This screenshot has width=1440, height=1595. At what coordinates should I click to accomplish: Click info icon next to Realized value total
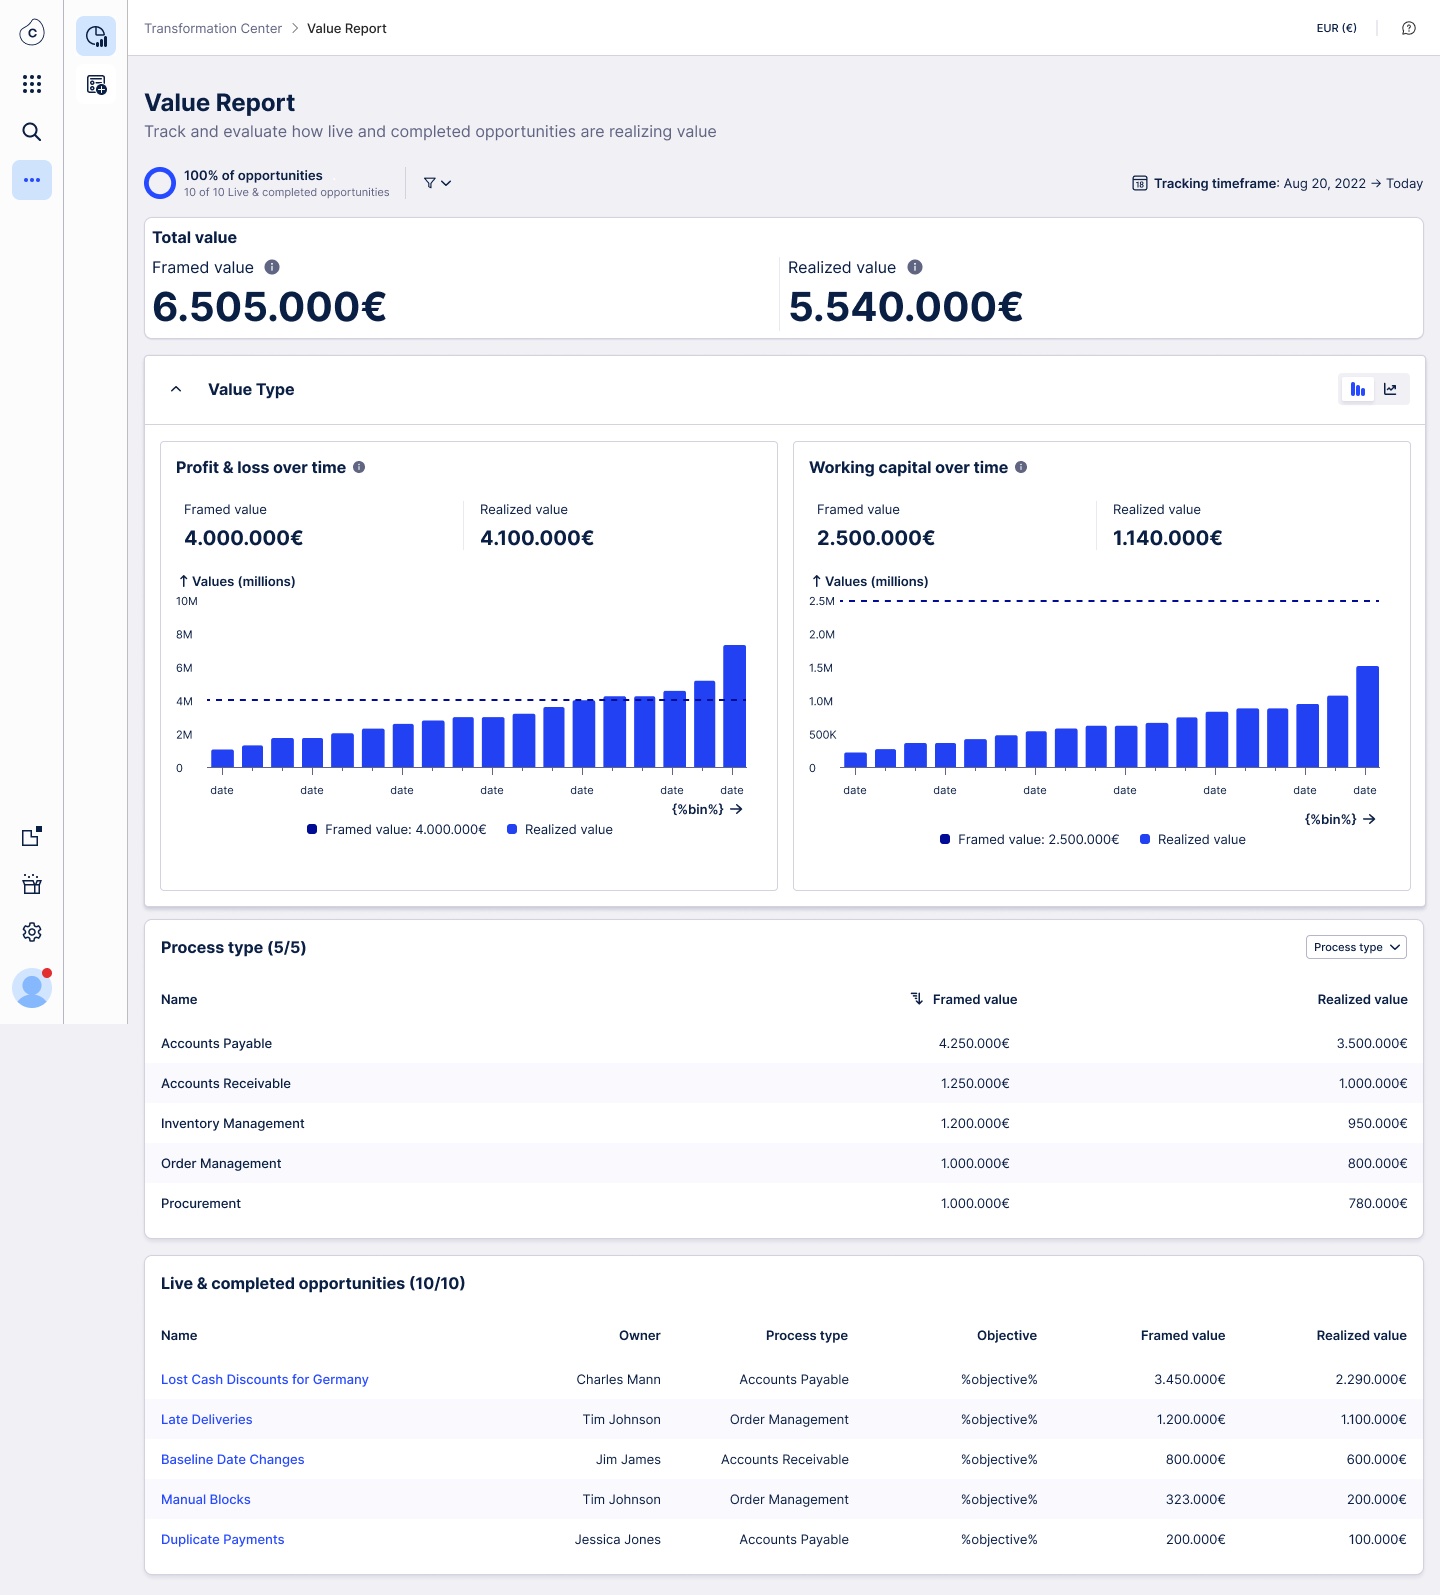[x=915, y=267]
